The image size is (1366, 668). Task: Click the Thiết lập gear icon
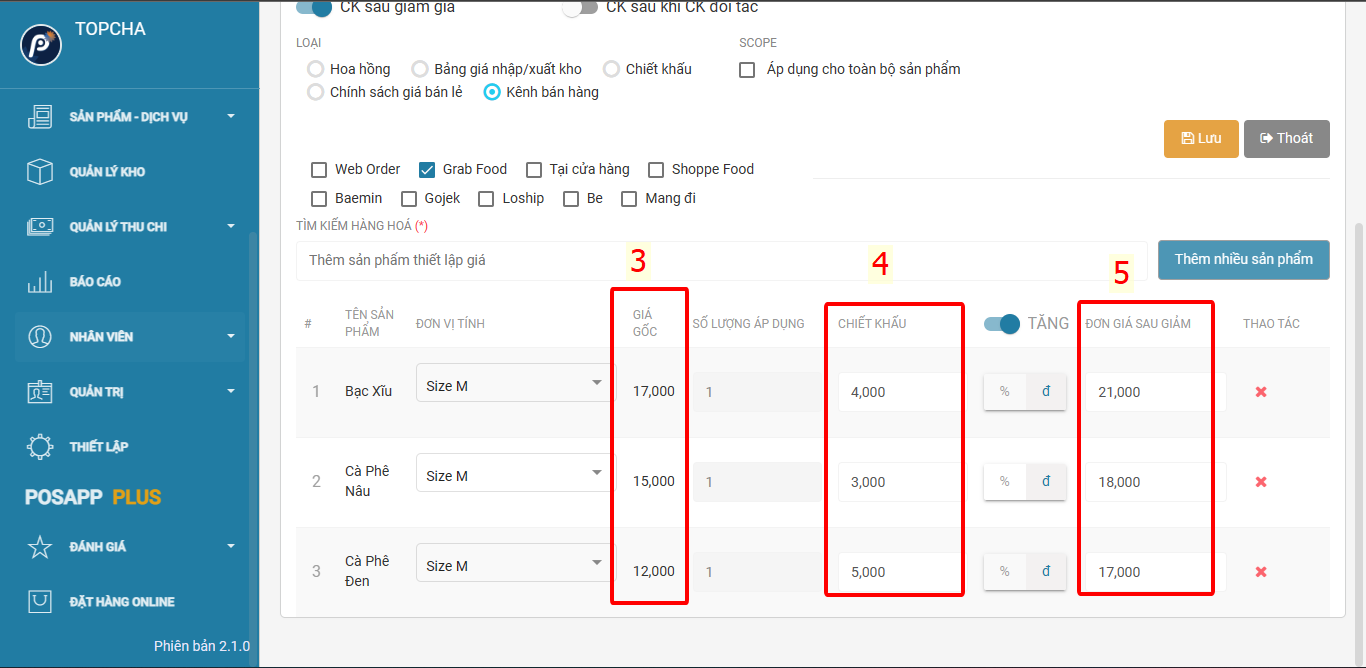tap(40, 447)
